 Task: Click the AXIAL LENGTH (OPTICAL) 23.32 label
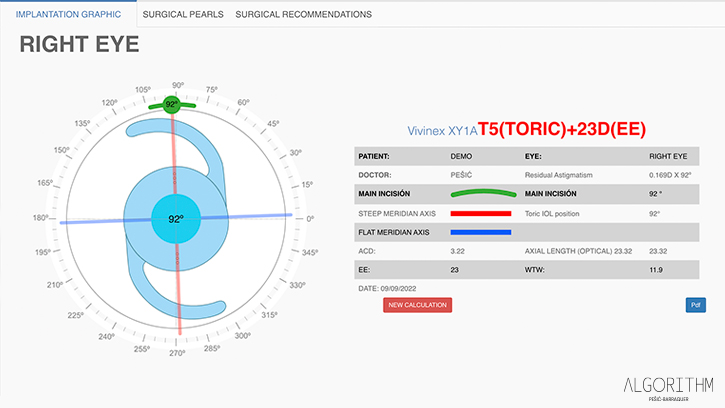pyautogui.click(x=578, y=251)
